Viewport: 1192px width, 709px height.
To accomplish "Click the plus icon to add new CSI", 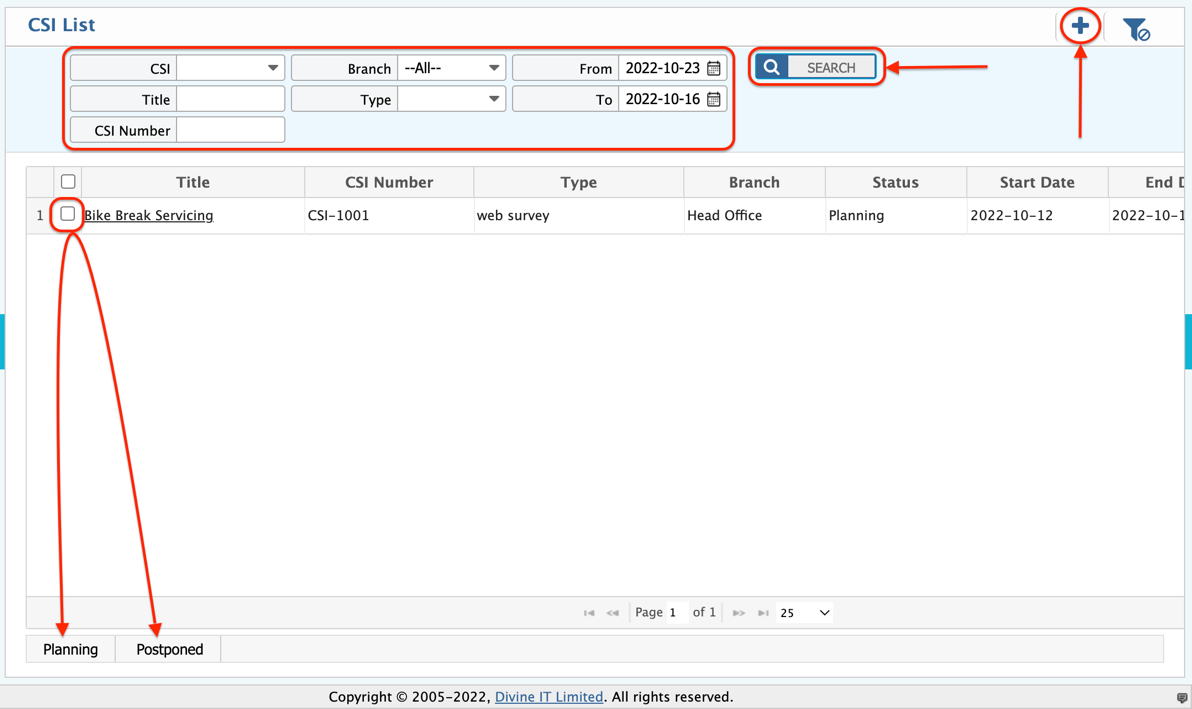I will click(1079, 26).
